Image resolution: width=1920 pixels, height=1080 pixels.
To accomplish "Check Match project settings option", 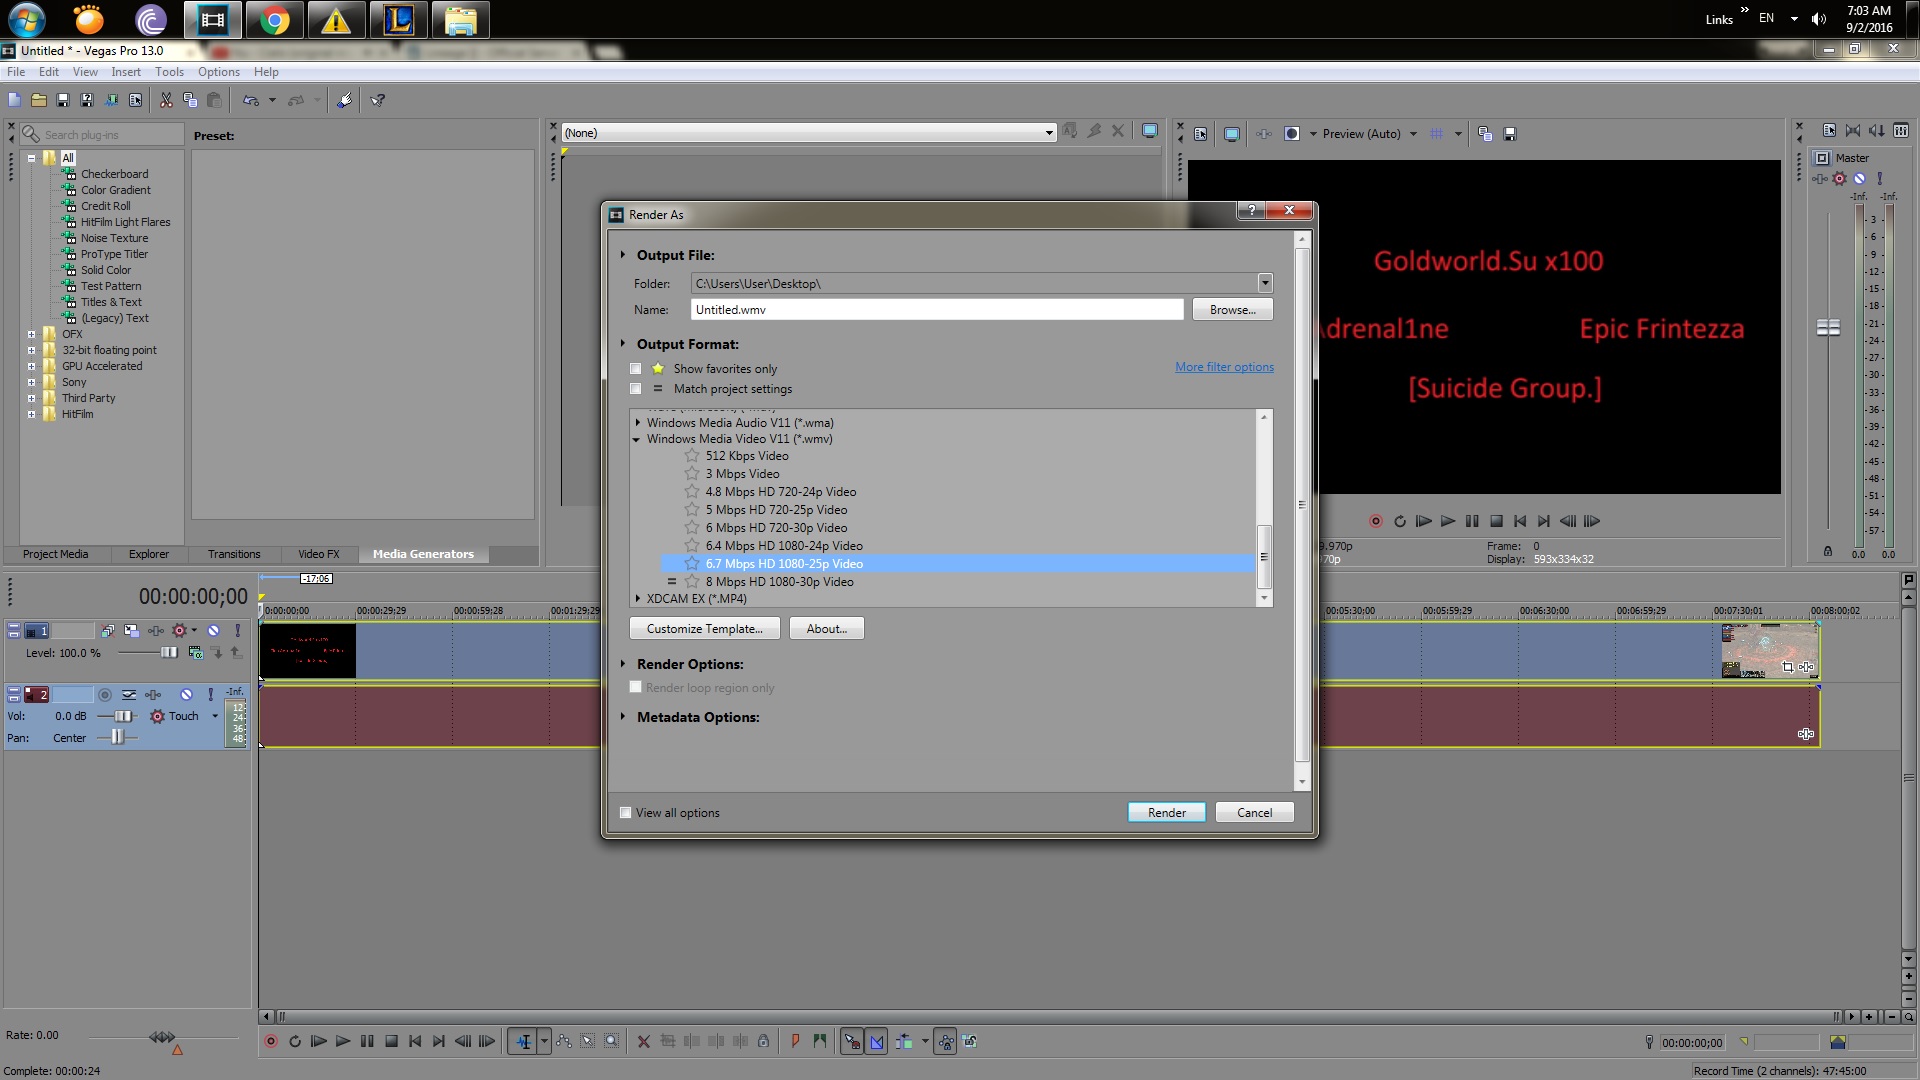I will 636,389.
